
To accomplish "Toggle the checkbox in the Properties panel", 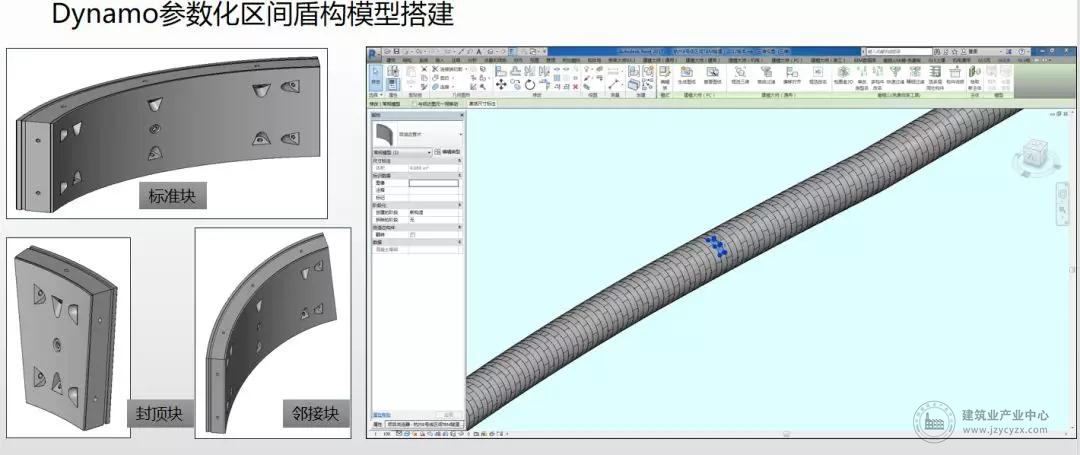I will 413,234.
